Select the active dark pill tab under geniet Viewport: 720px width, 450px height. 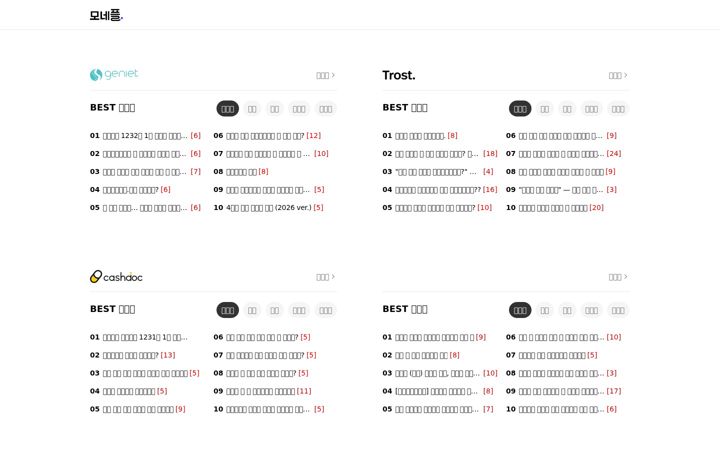228,109
